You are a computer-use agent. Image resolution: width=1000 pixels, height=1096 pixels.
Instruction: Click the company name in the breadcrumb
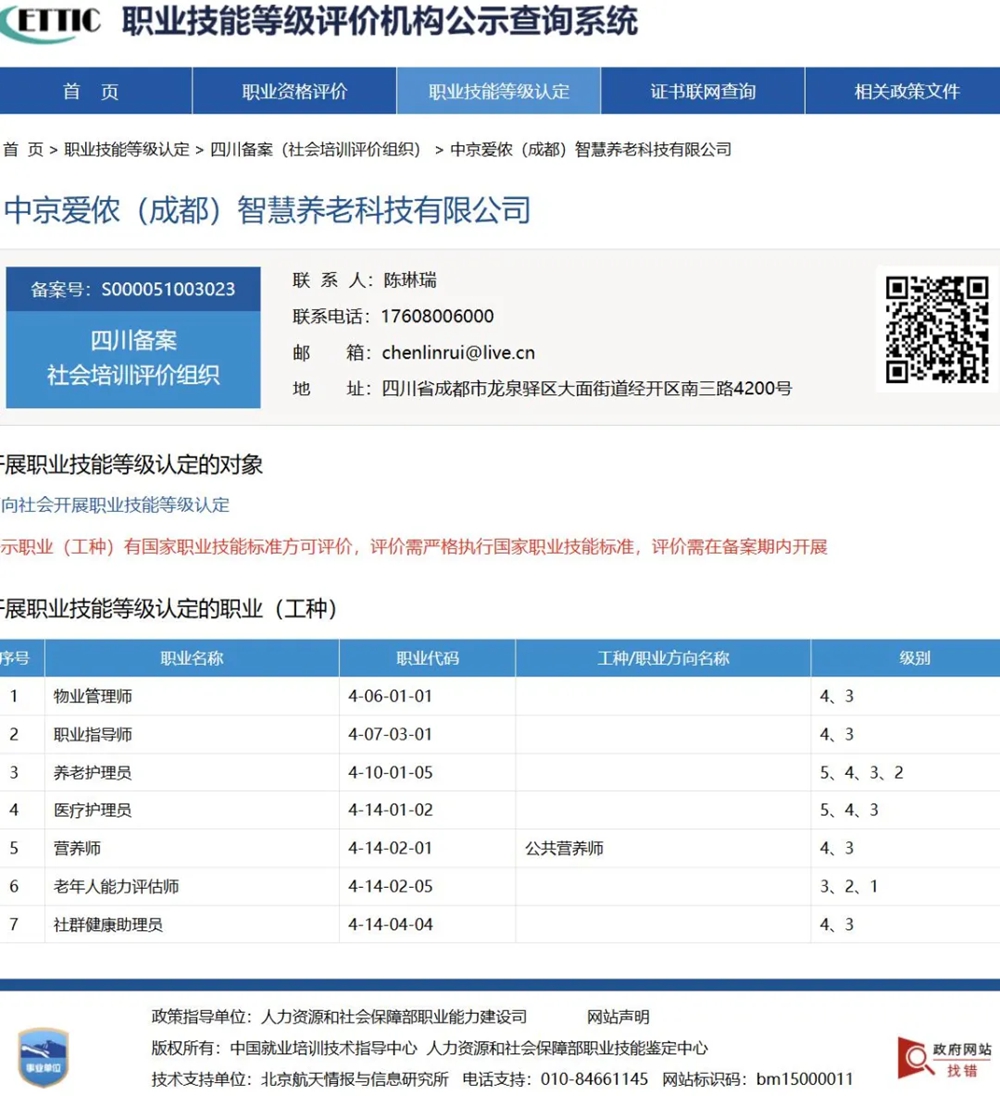pos(590,150)
